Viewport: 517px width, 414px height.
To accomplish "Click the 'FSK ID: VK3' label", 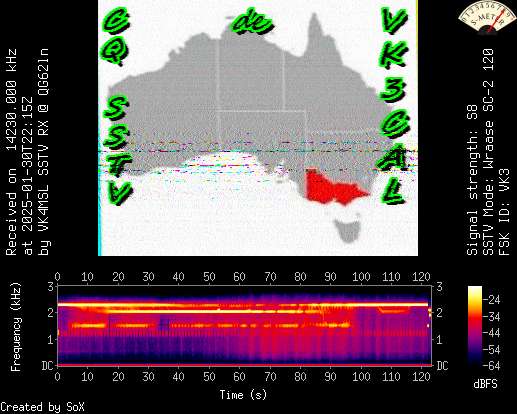I will point(504,212).
